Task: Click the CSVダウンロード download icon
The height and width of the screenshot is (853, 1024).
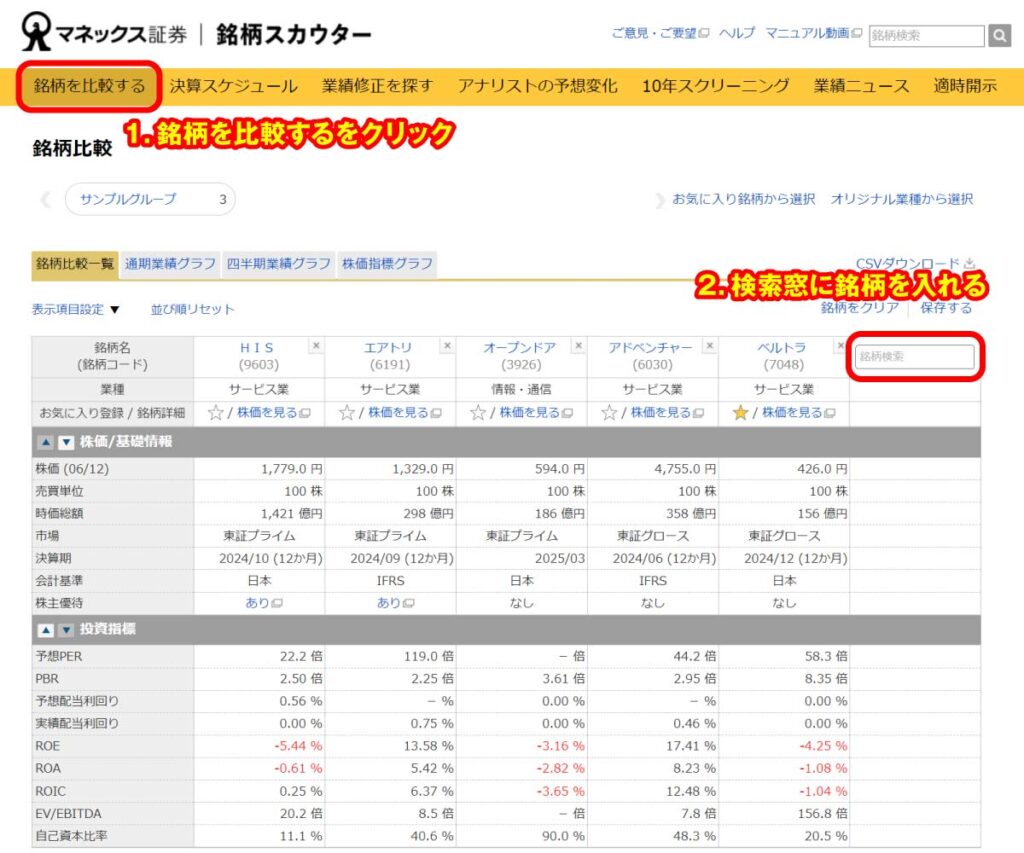Action: (969, 263)
